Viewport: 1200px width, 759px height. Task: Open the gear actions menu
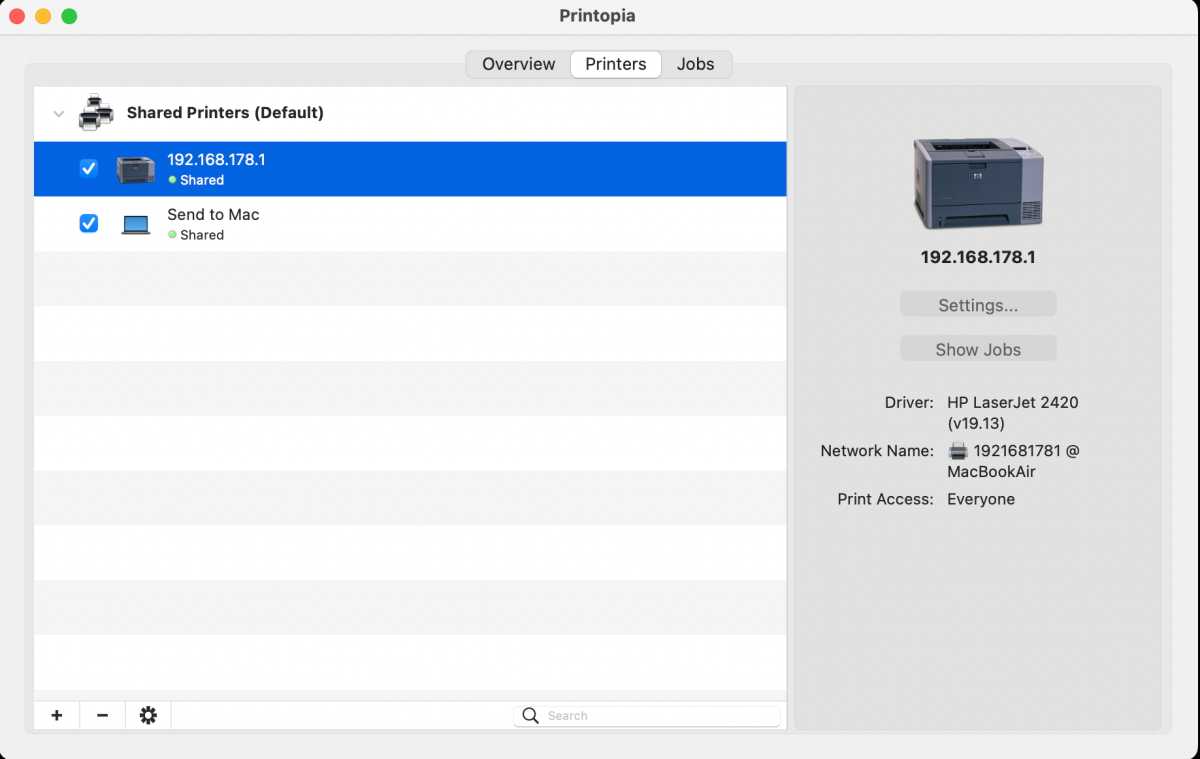point(148,715)
